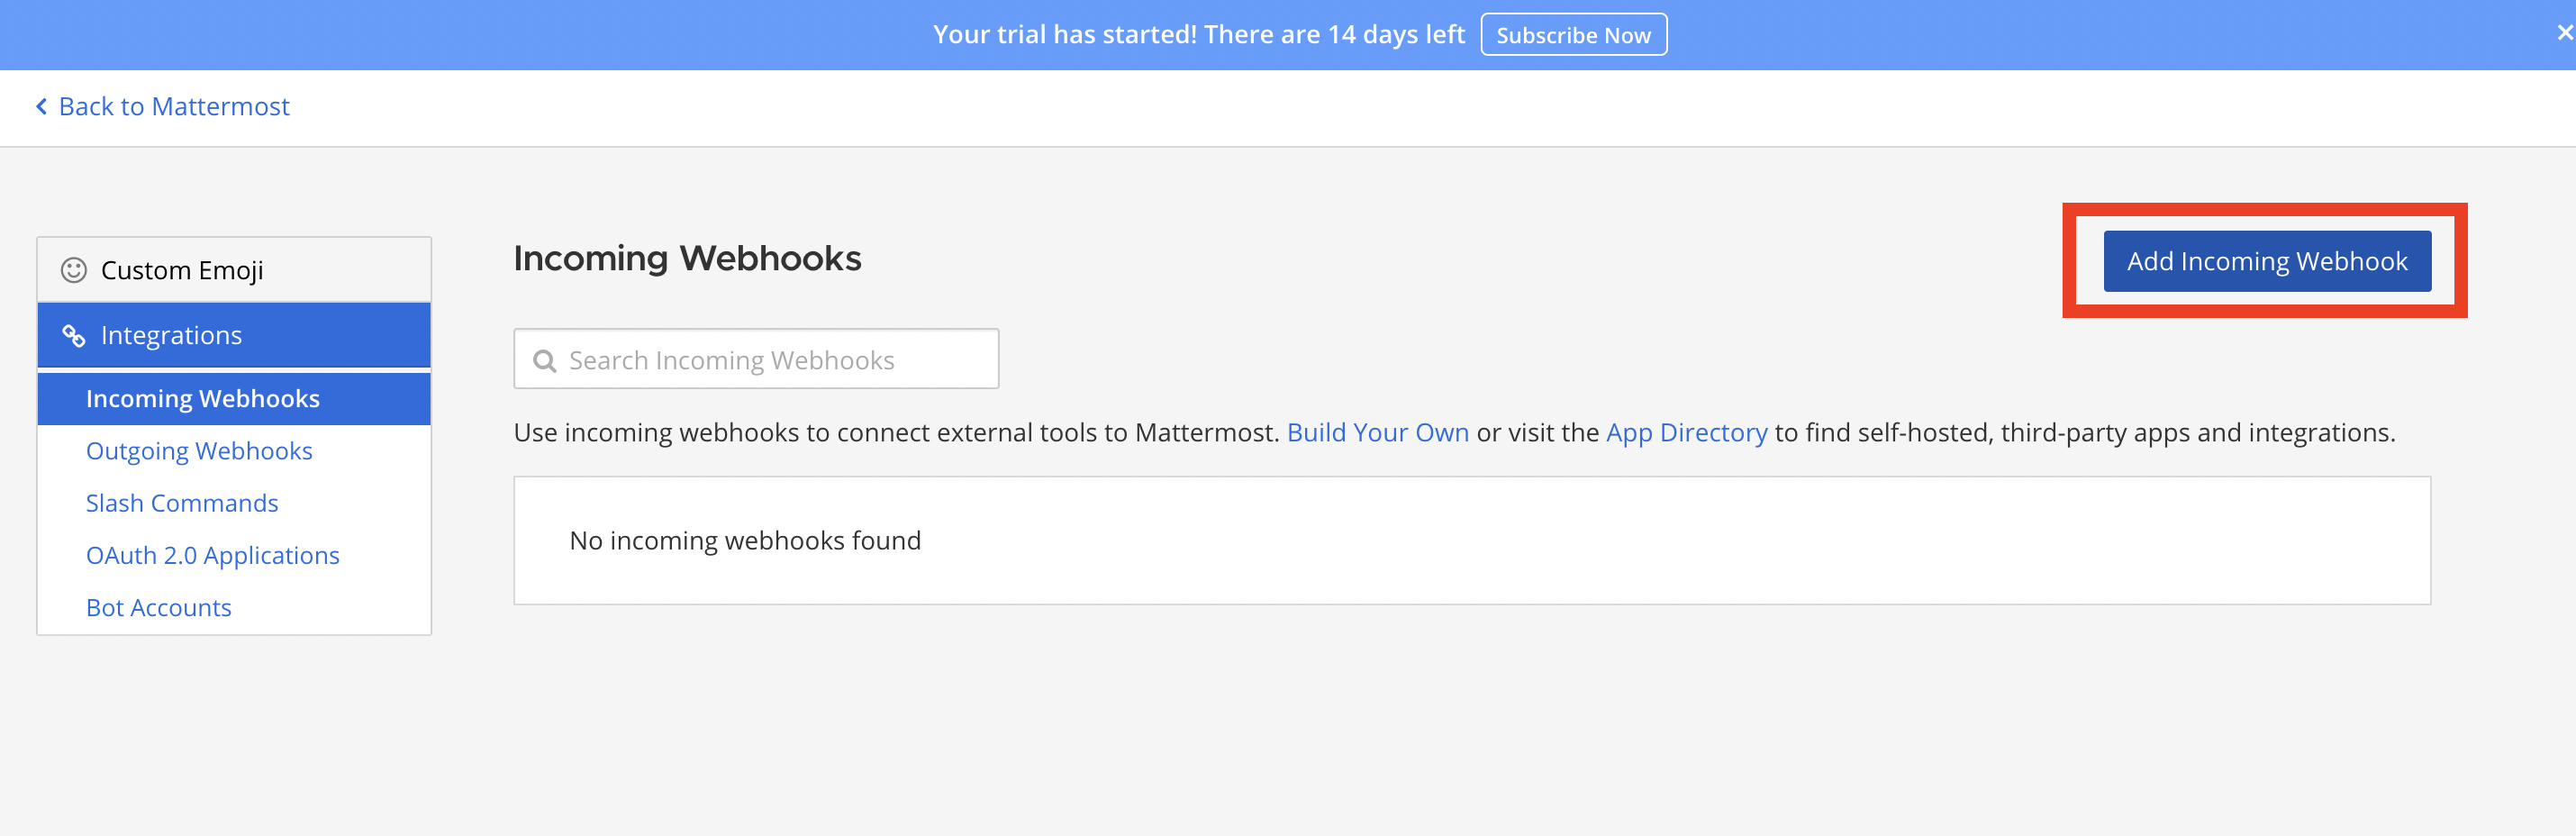This screenshot has height=836, width=2576.
Task: Click the smiley Custom Emoji icon
Action: click(x=73, y=270)
